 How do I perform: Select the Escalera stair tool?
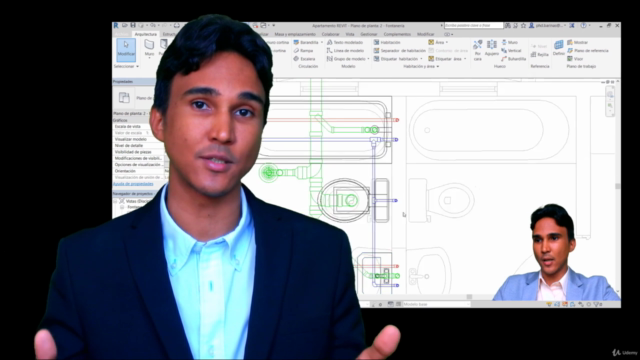[304, 59]
